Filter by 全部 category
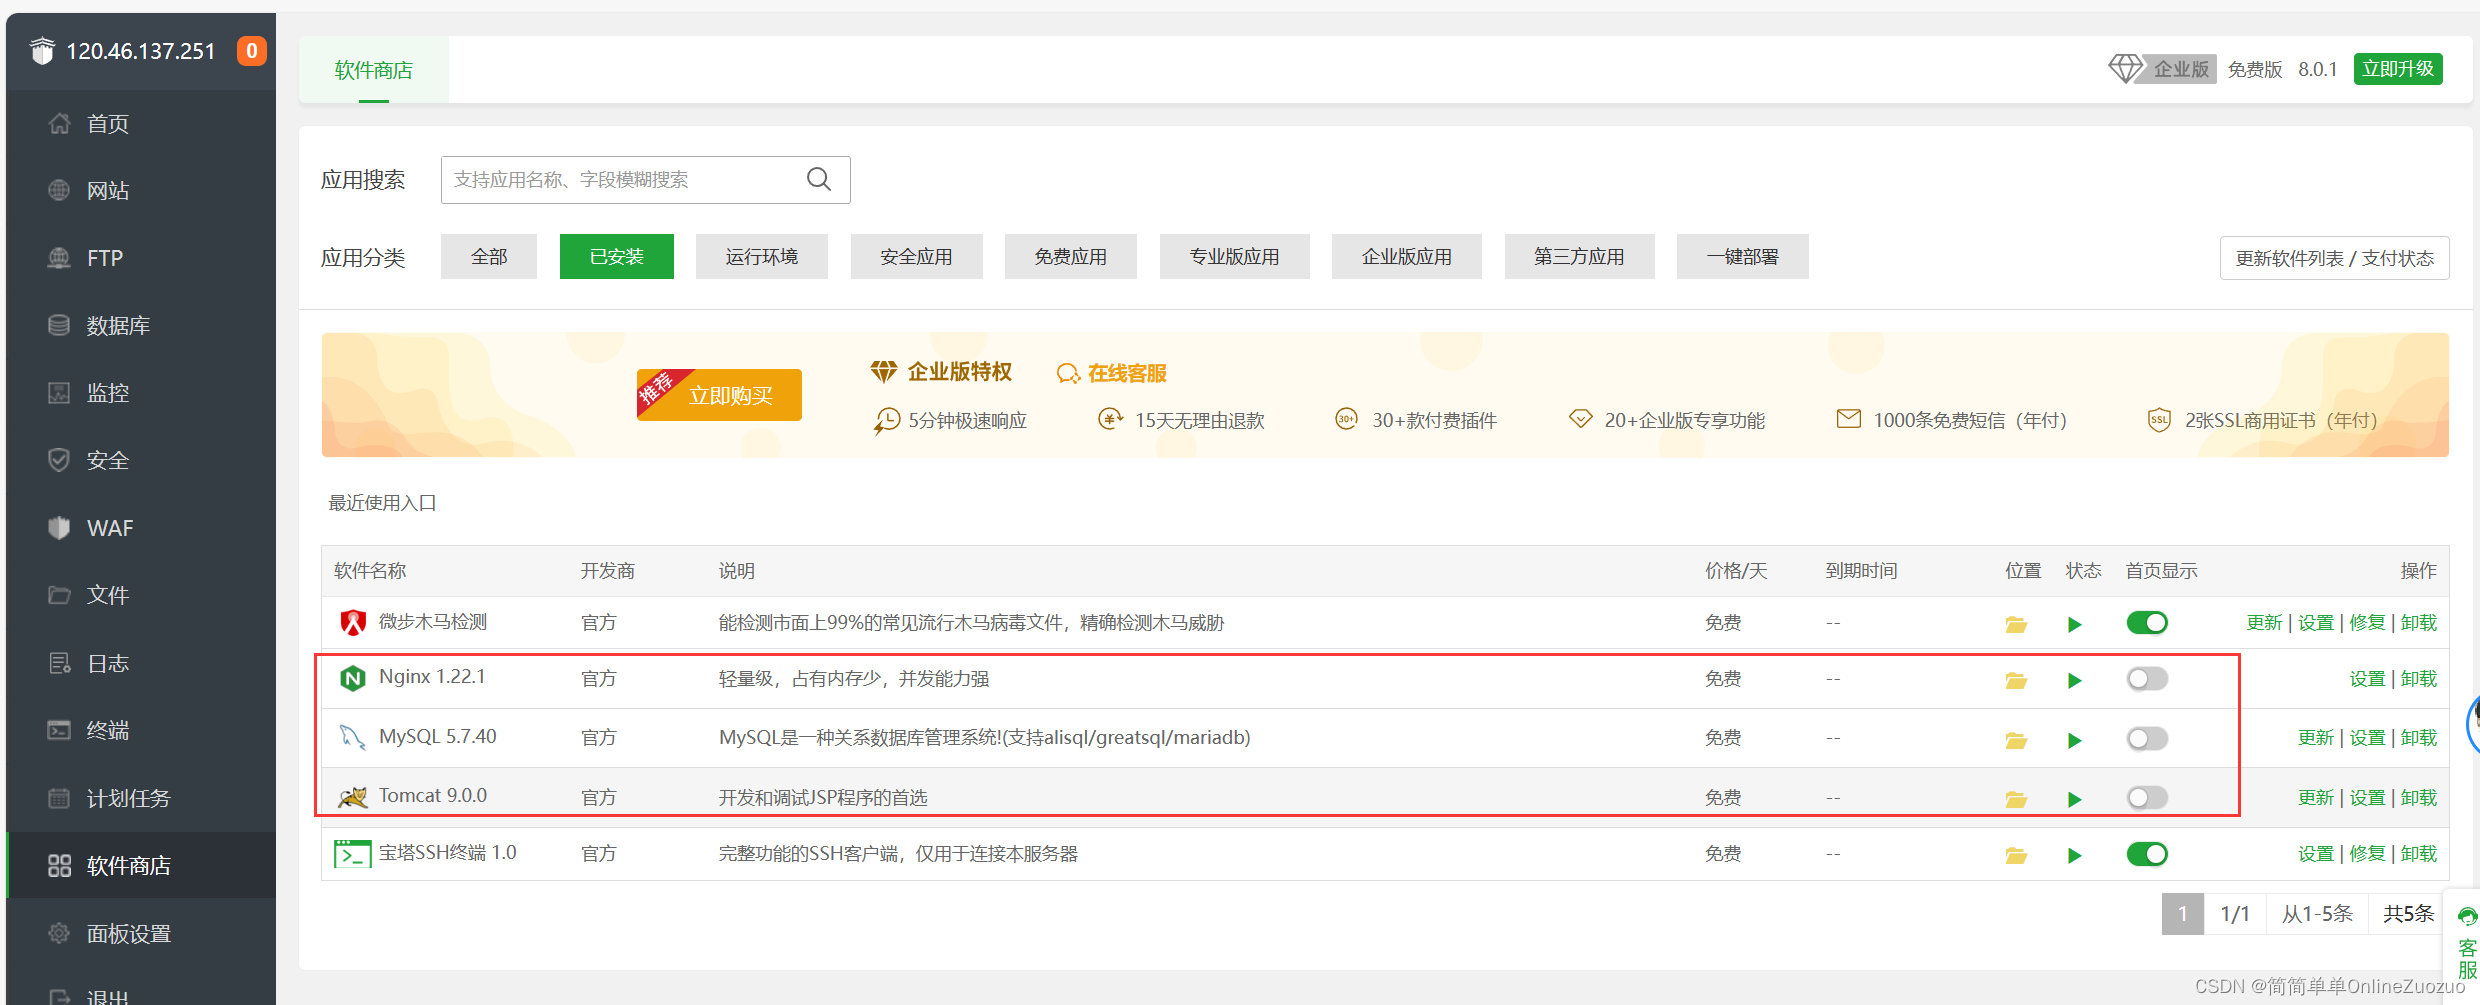Image resolution: width=2480 pixels, height=1005 pixels. click(x=489, y=257)
